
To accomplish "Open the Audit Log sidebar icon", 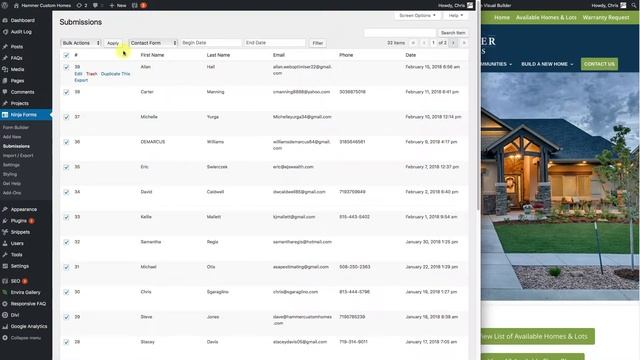I will (5, 31).
